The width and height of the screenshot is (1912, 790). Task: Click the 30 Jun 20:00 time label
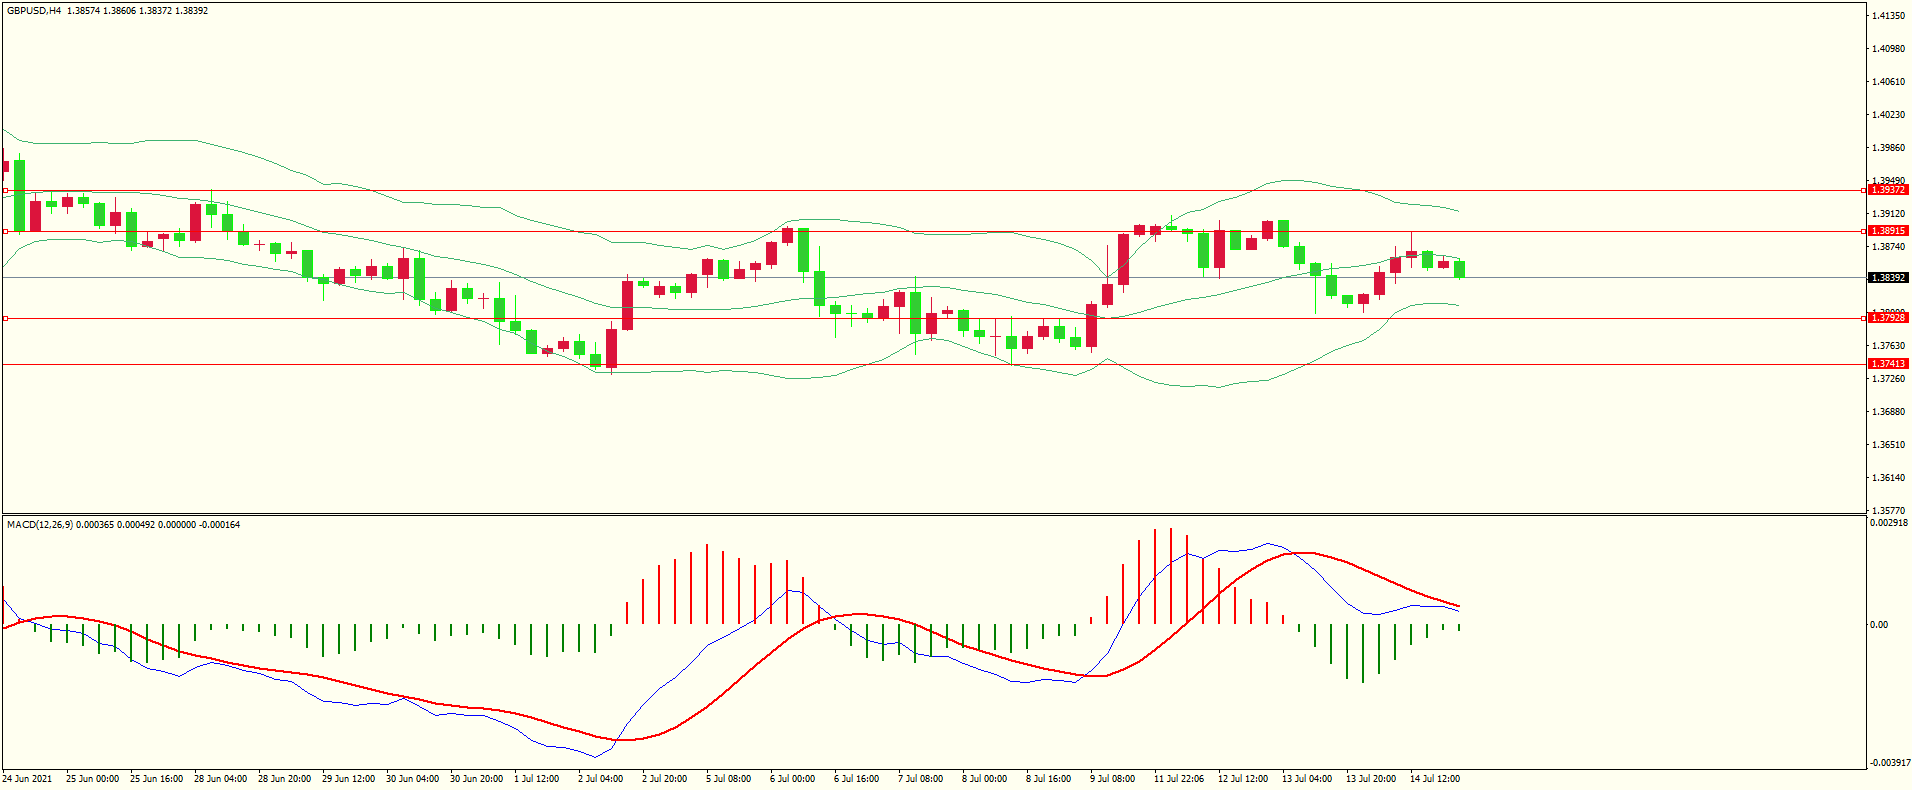click(x=476, y=779)
